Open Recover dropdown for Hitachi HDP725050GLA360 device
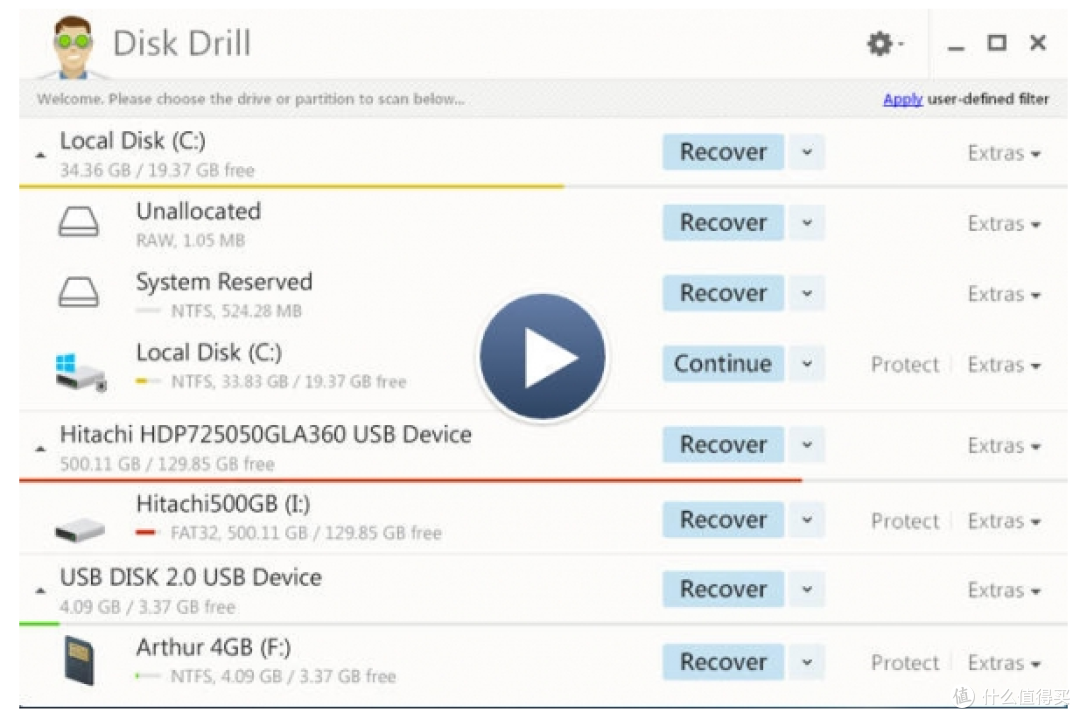The width and height of the screenshot is (1080, 719). click(x=807, y=445)
